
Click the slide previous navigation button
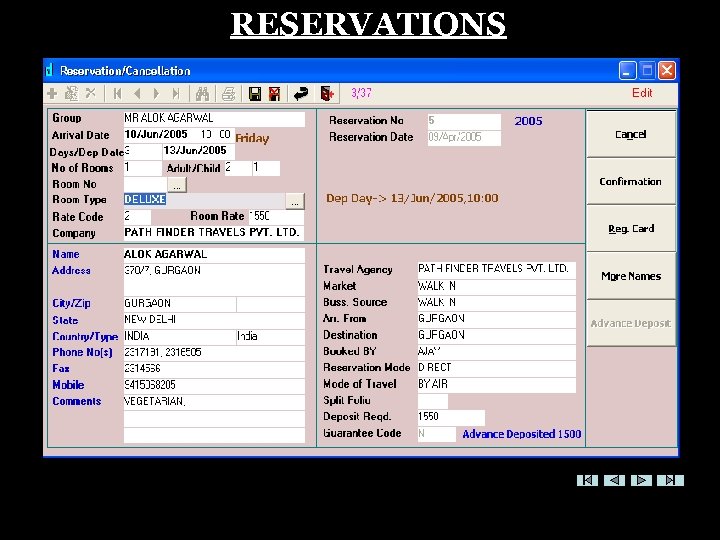click(x=614, y=480)
